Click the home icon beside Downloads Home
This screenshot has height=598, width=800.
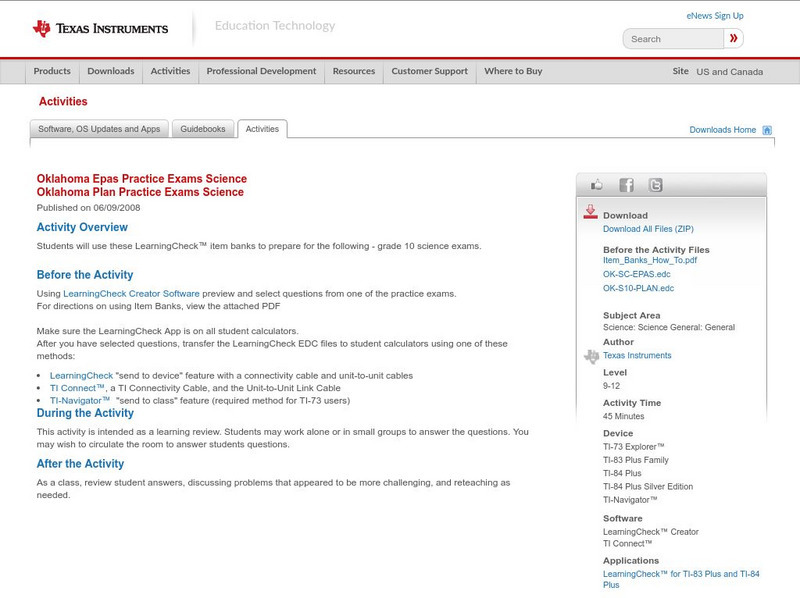click(x=767, y=129)
